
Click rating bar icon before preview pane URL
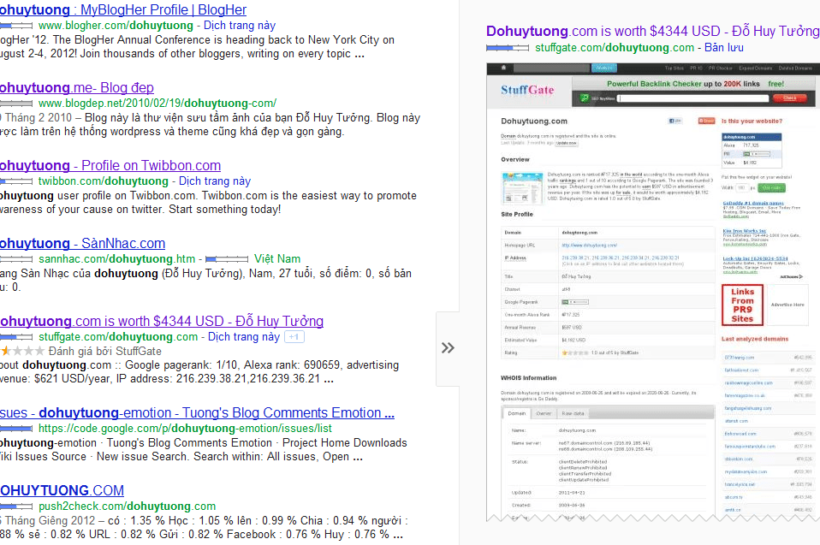507,48
